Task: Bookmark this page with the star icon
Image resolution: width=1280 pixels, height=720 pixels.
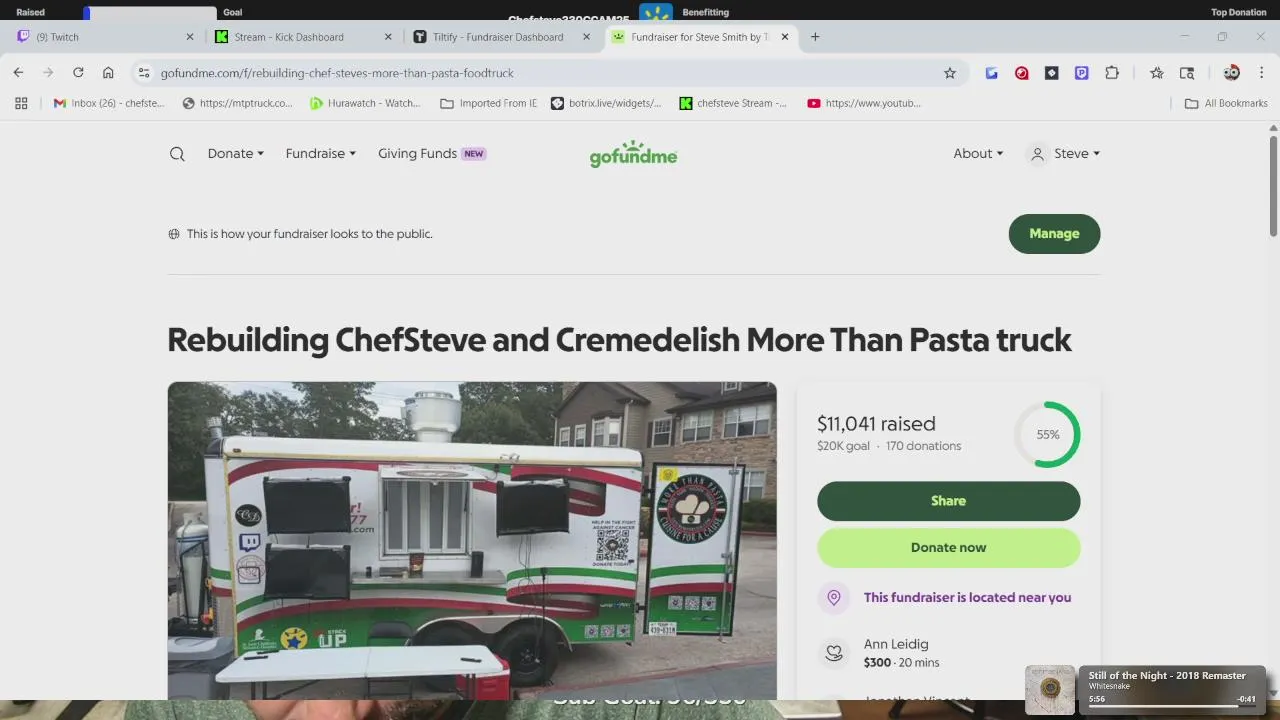Action: 950,73
